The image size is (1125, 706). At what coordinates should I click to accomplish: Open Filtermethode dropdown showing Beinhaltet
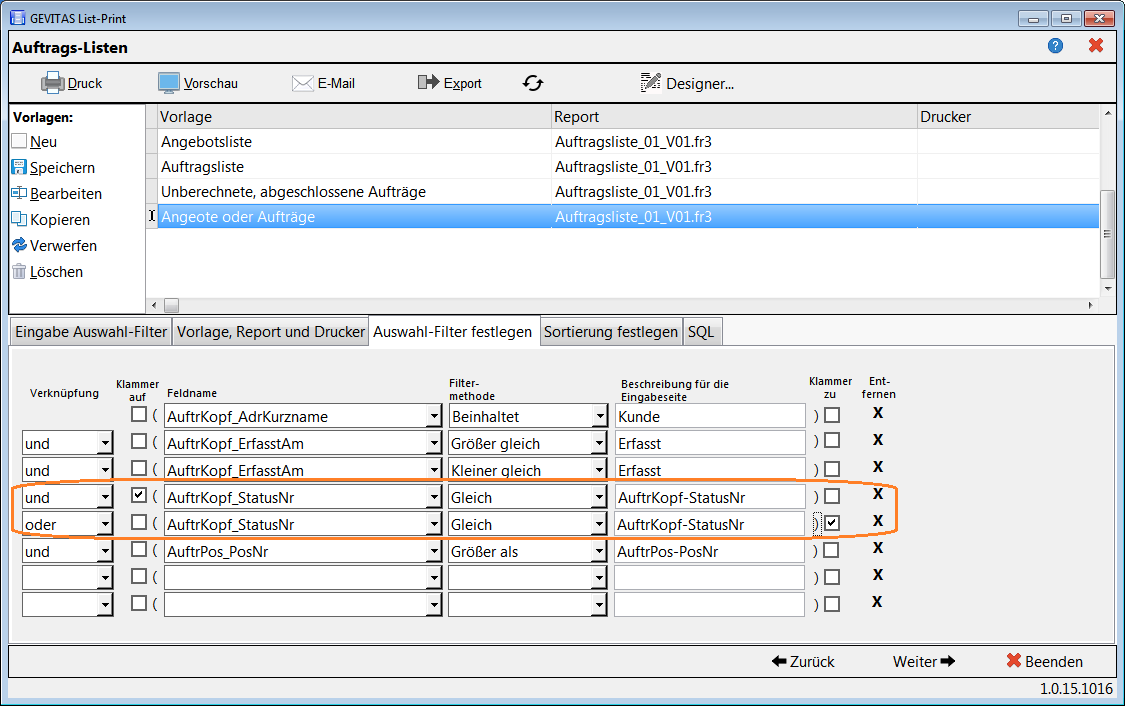click(x=600, y=417)
